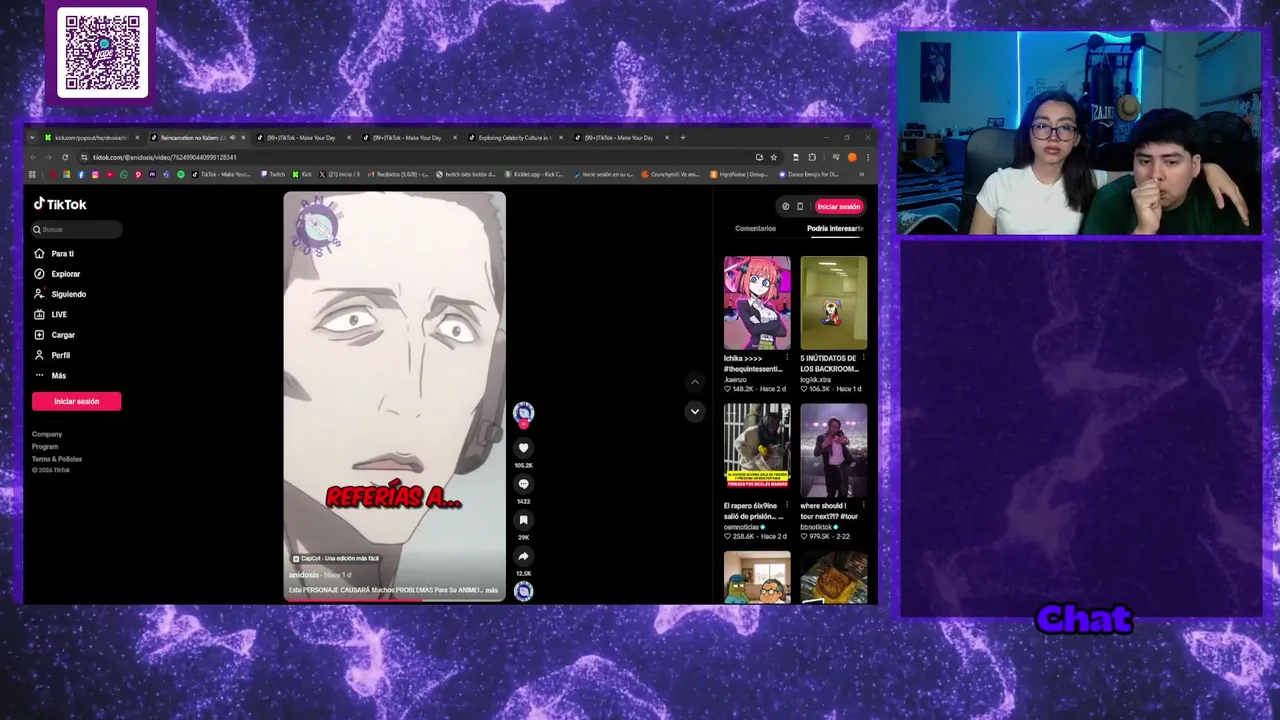Open the Backrooms video thumbnail
The height and width of the screenshot is (720, 1280).
point(833,303)
